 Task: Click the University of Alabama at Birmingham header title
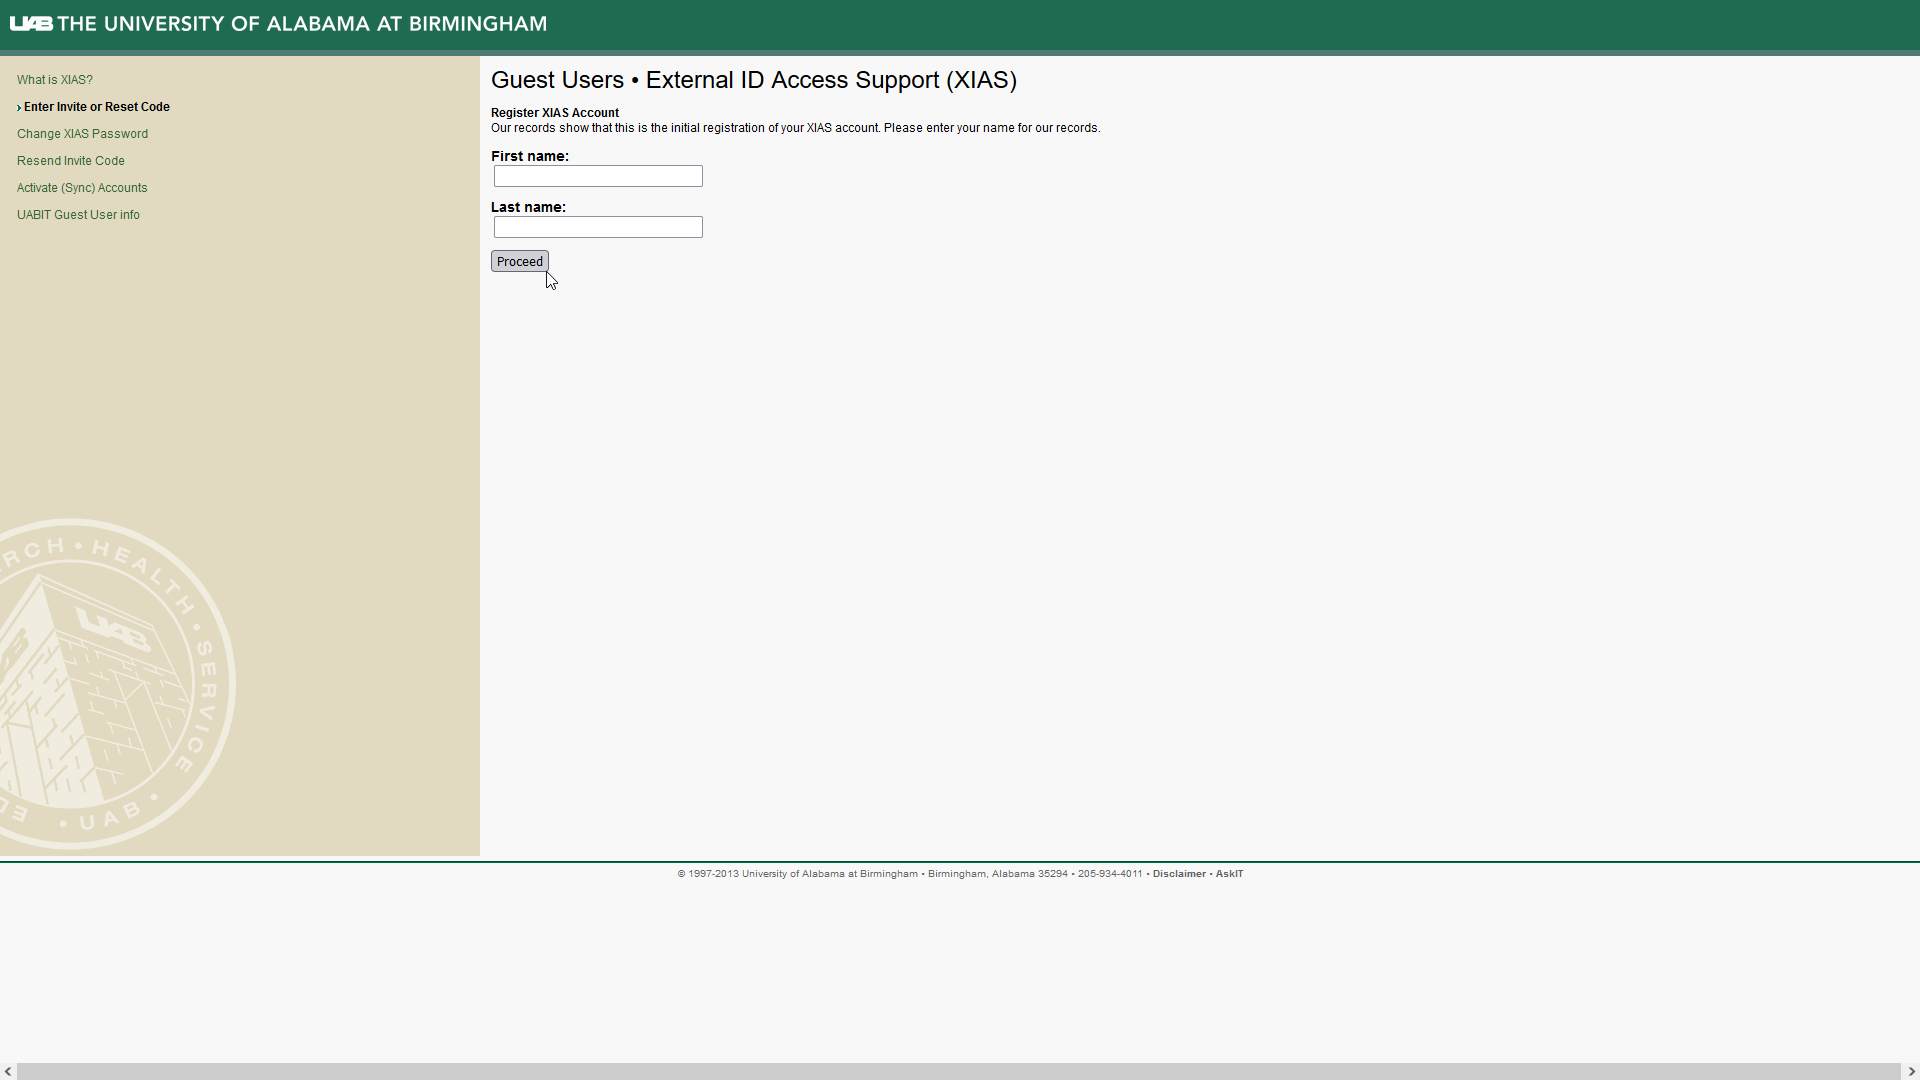tap(302, 23)
